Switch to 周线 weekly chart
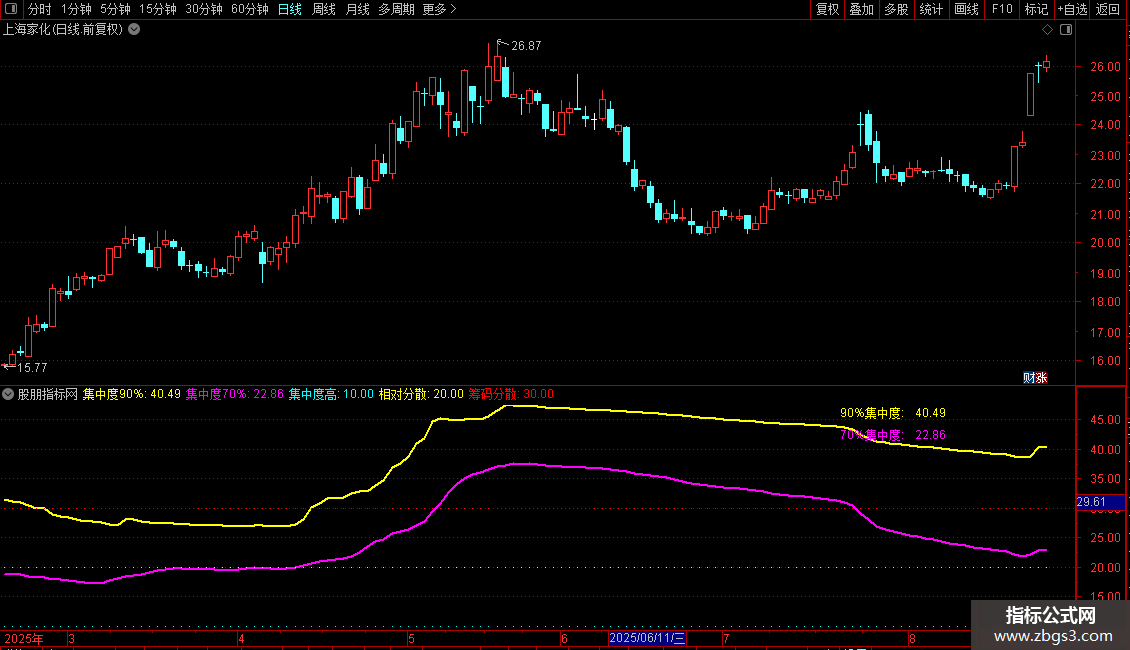 point(324,9)
